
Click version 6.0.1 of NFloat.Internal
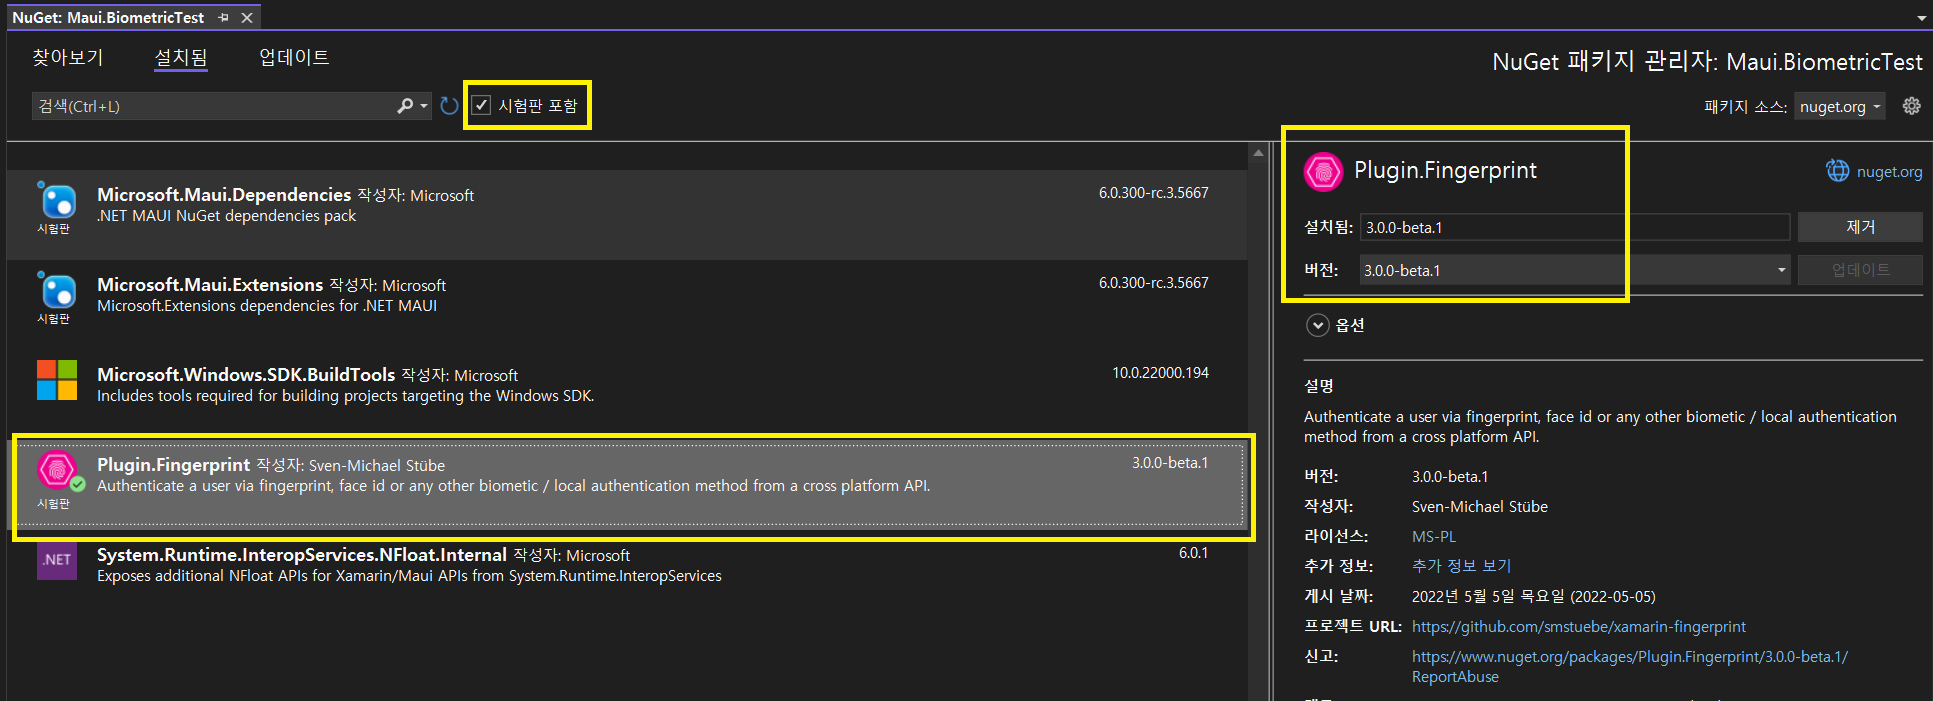(x=1193, y=553)
